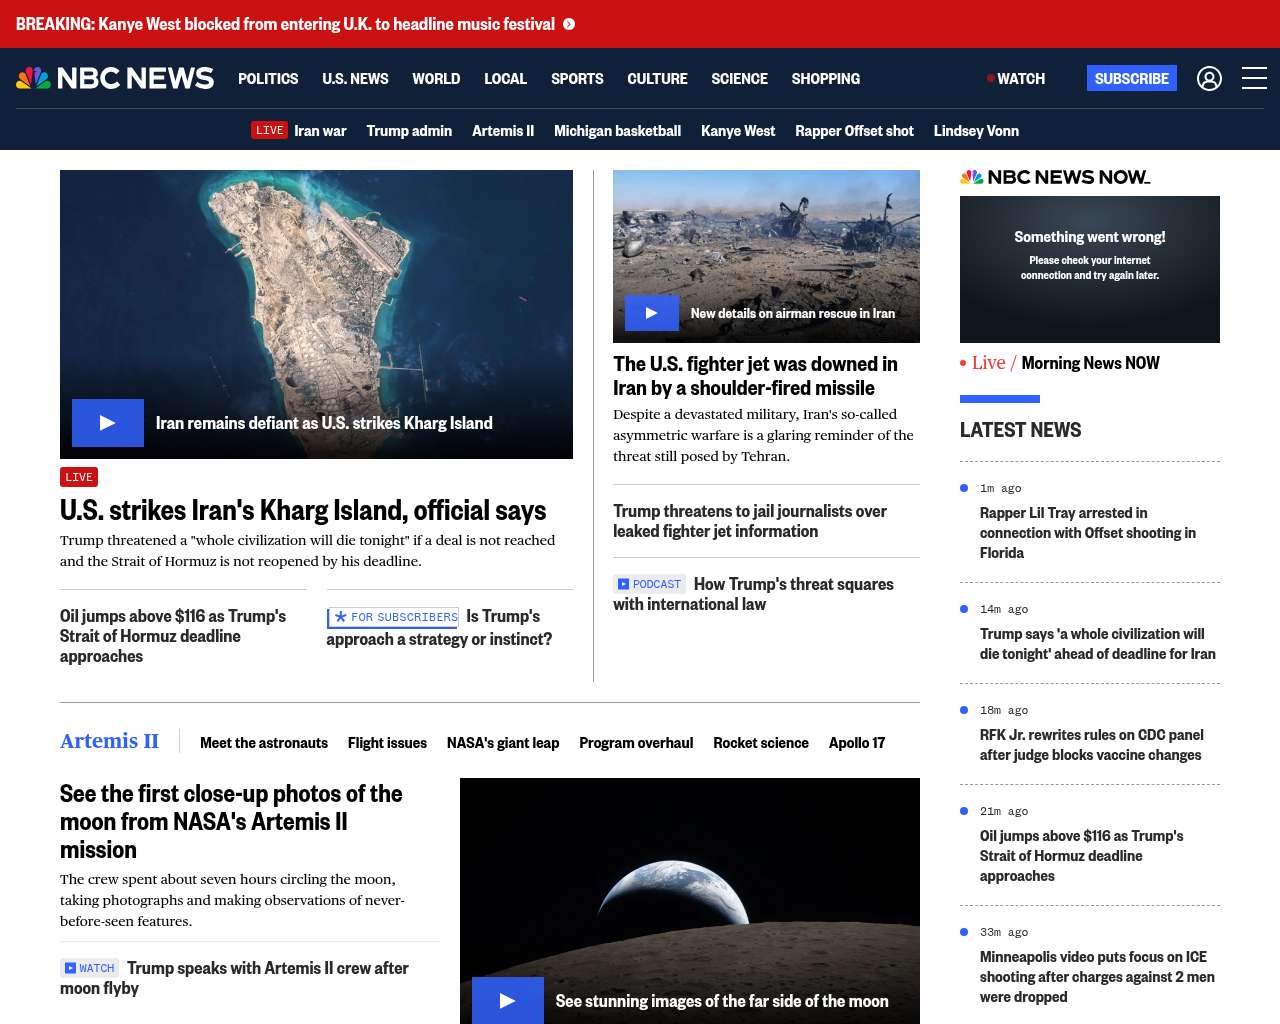
Task: Click the WATCH badge near Trump Artemis story
Action: coord(89,968)
